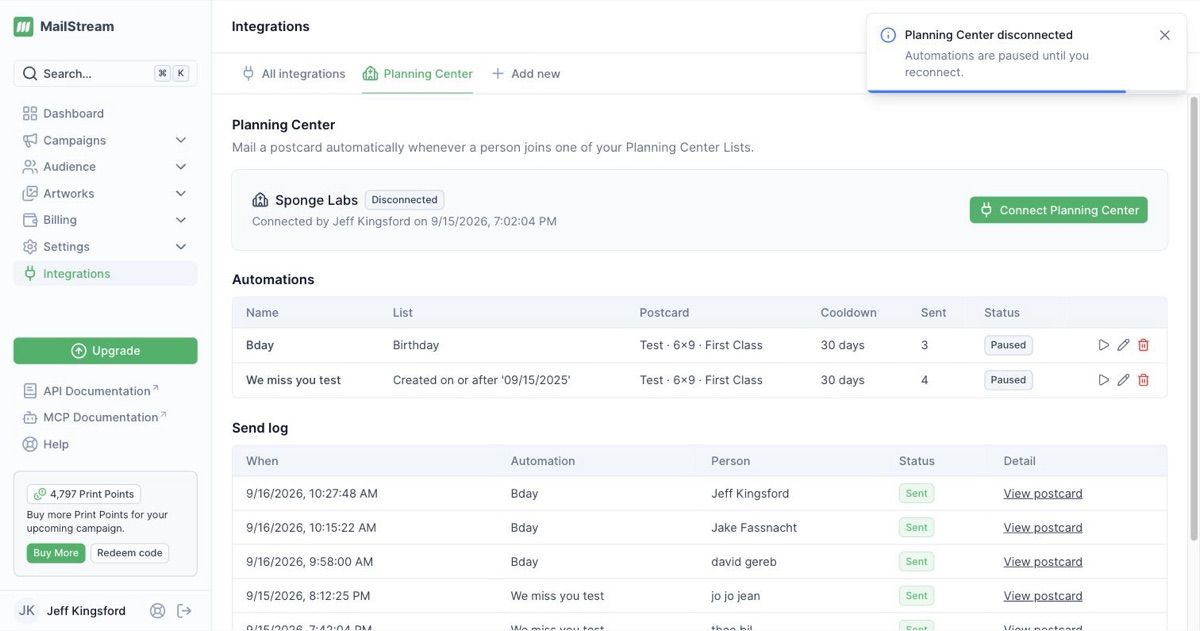Click the Jeff Kingsford name in sidebar footer
The height and width of the screenshot is (631, 1200).
(x=87, y=611)
